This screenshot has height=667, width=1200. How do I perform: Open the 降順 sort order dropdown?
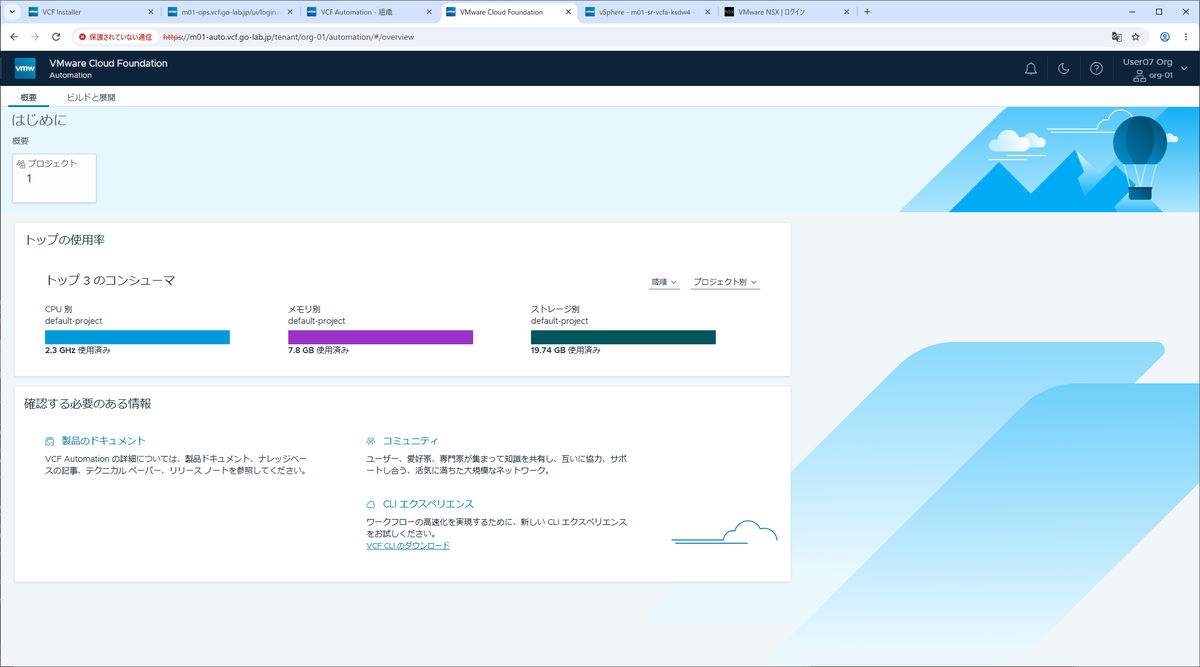pyautogui.click(x=665, y=282)
